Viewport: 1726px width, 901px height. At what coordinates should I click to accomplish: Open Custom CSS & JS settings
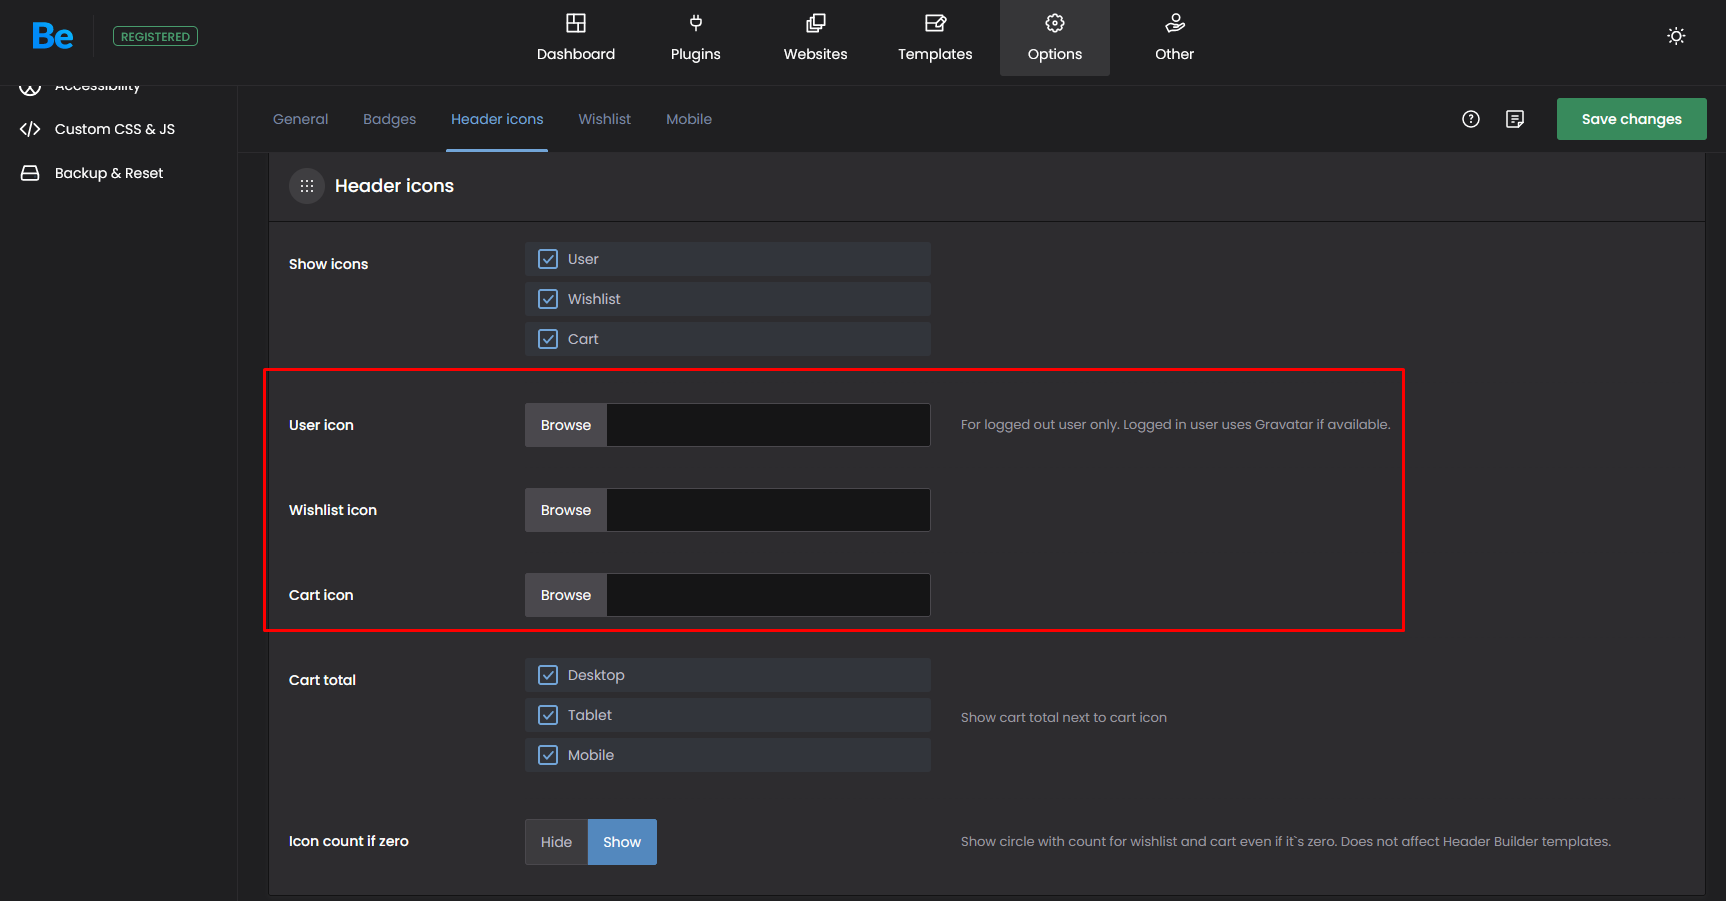(x=115, y=129)
